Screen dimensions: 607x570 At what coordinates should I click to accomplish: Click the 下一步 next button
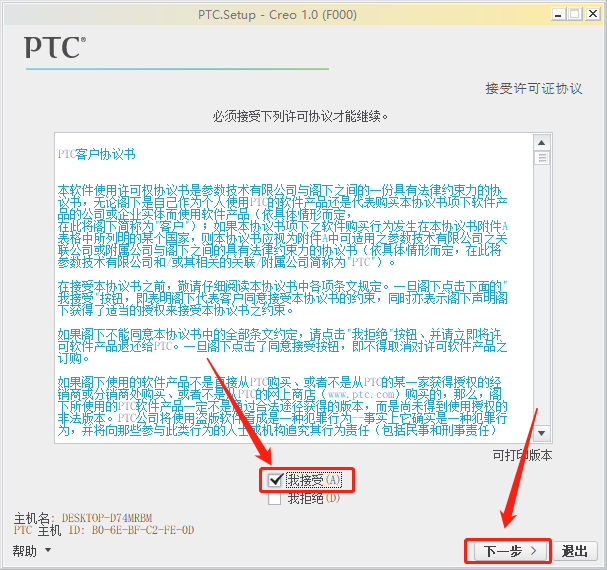pyautogui.click(x=508, y=551)
